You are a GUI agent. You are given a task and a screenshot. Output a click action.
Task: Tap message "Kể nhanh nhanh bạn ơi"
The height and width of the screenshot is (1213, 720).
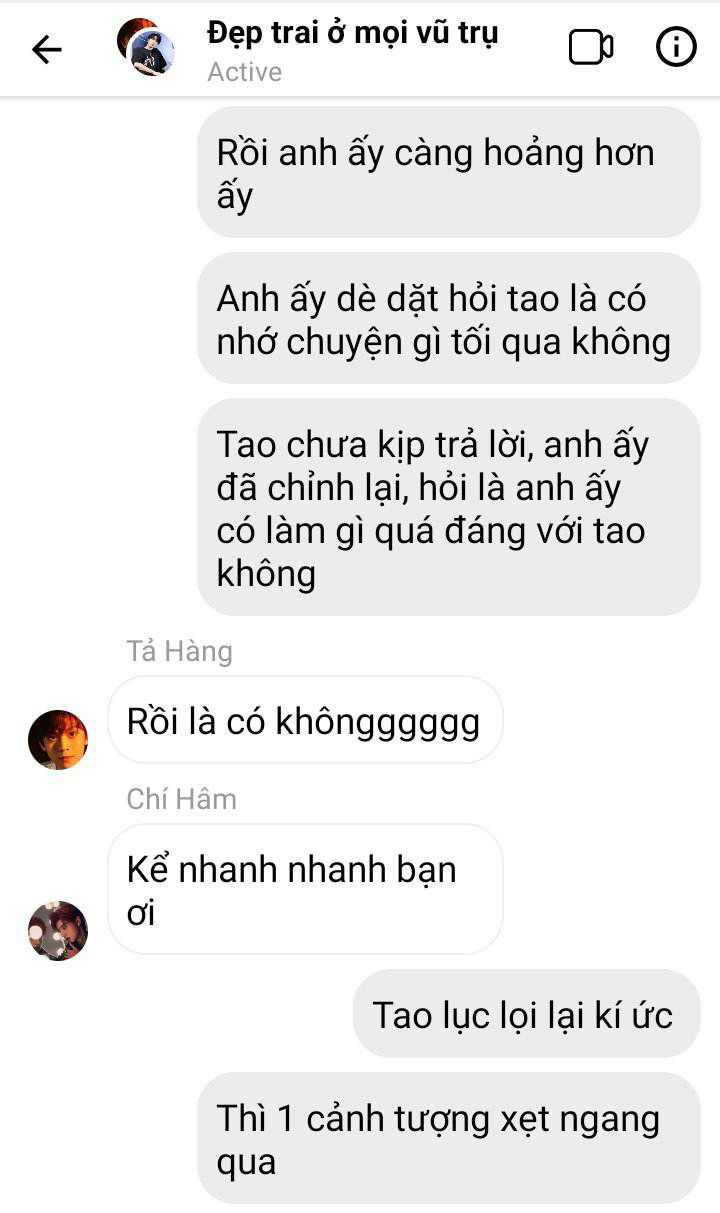[304, 889]
